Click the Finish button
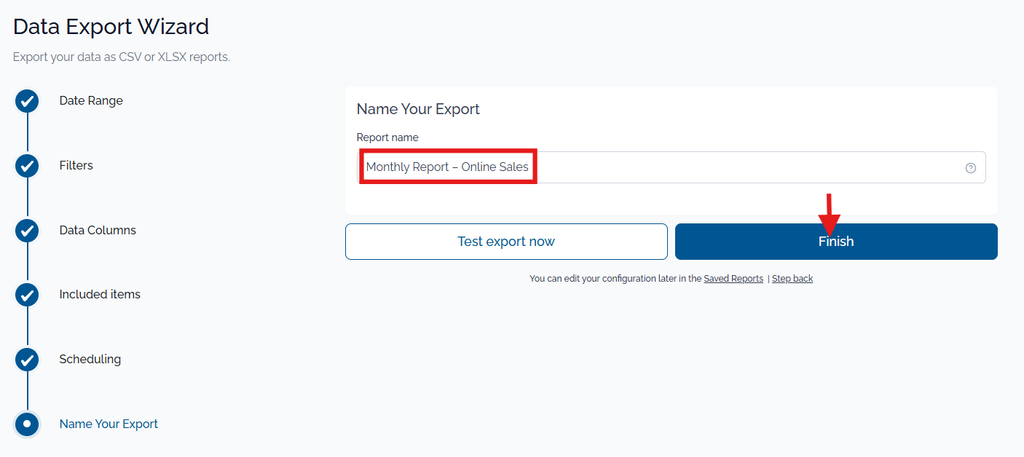 (836, 242)
